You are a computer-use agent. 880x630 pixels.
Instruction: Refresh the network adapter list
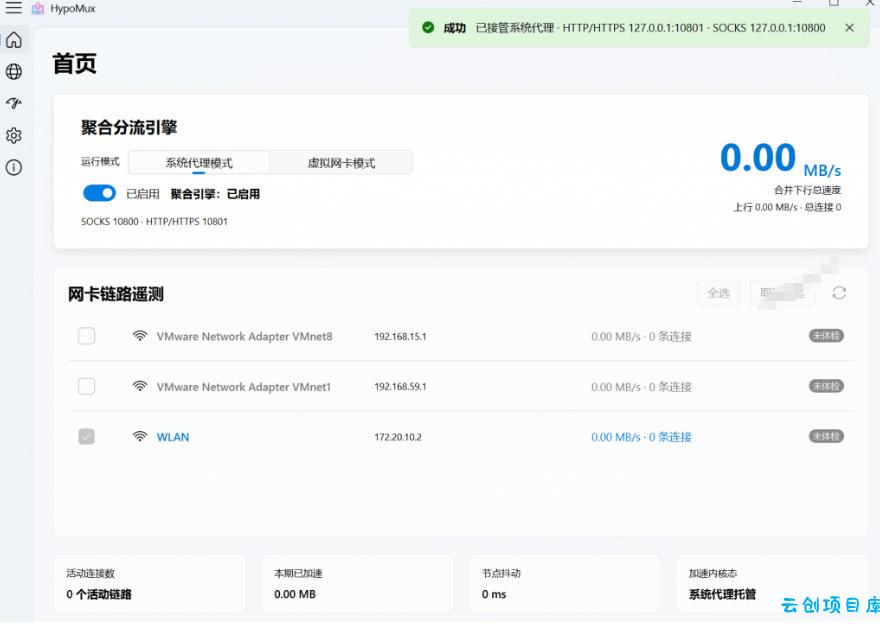coord(839,293)
